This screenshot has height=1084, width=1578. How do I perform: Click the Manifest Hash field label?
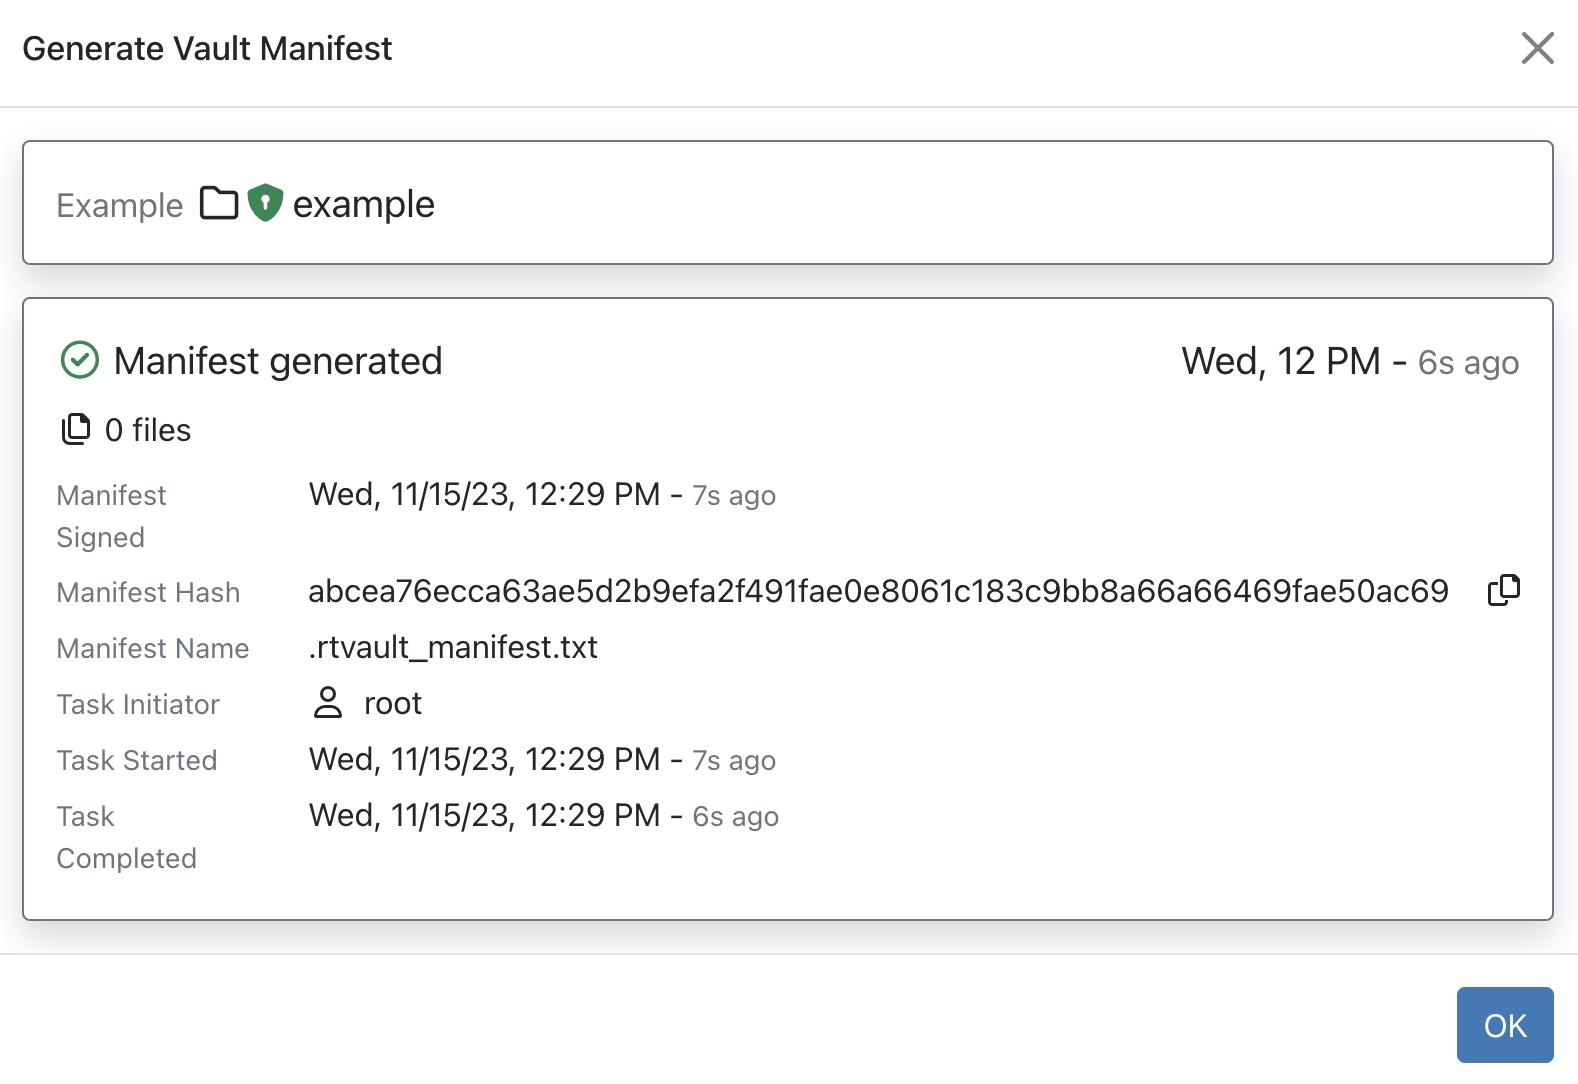[x=148, y=592]
